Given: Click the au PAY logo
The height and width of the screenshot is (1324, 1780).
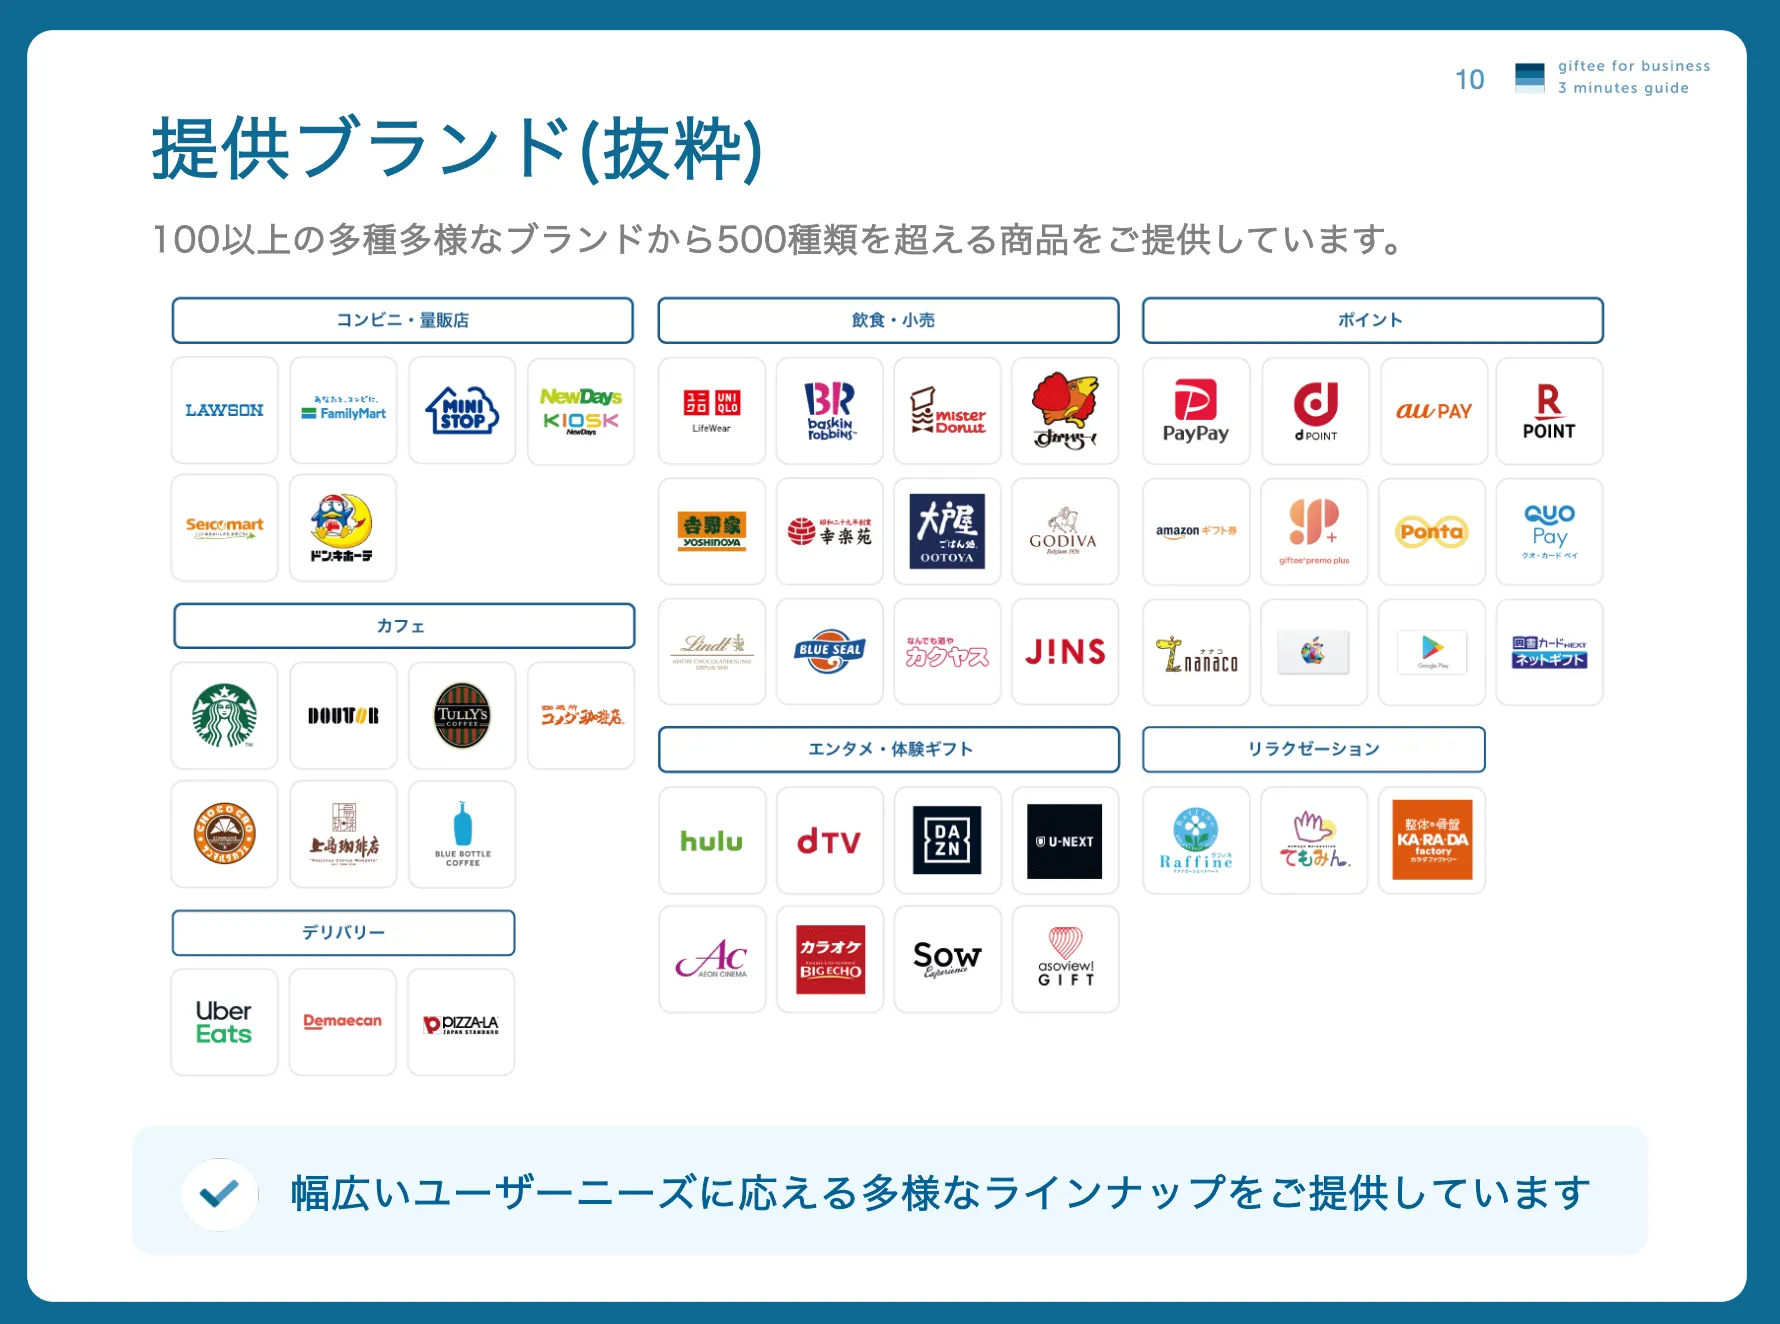Looking at the screenshot, I should 1433,411.
